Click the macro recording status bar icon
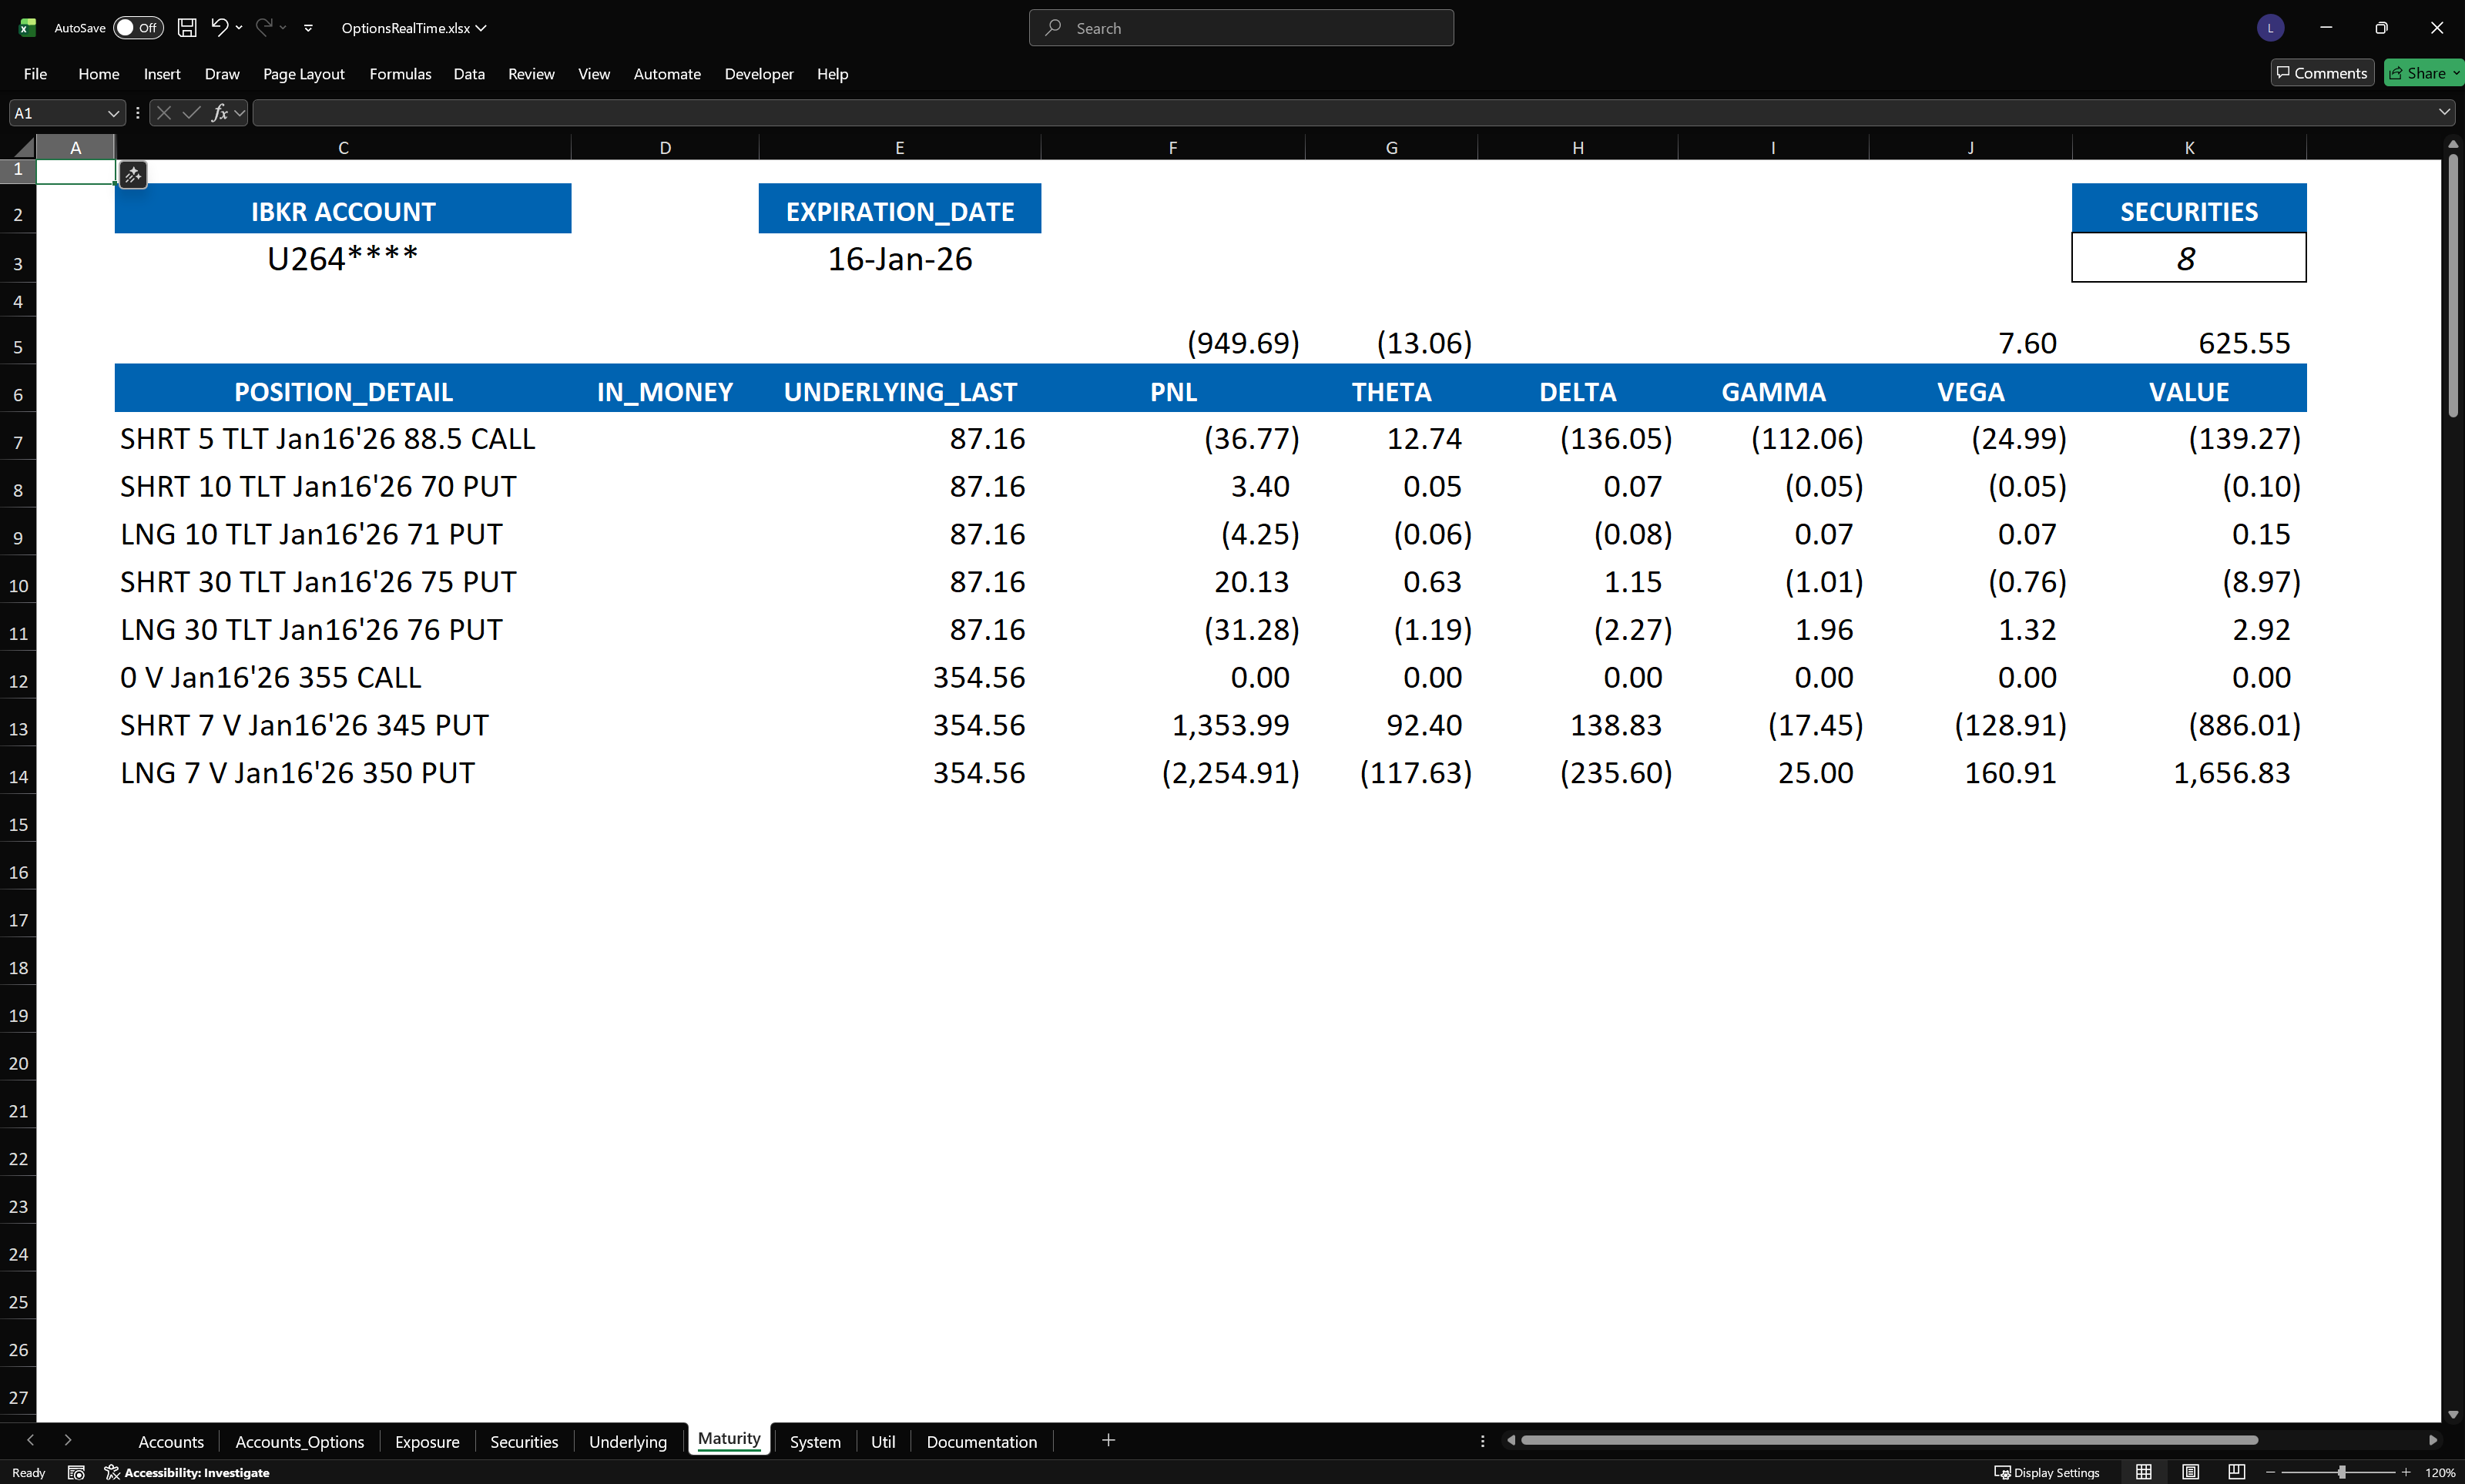 point(76,1472)
